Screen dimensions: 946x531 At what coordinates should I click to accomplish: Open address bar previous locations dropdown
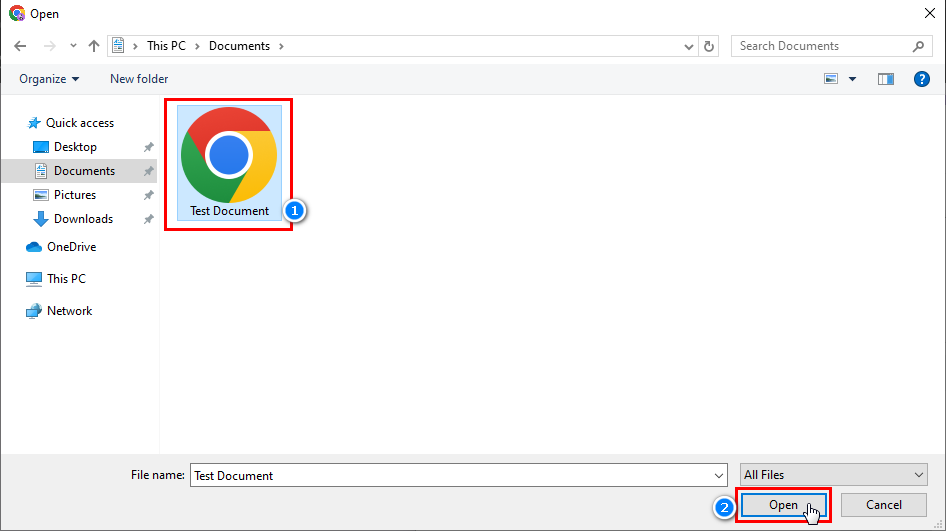(688, 46)
